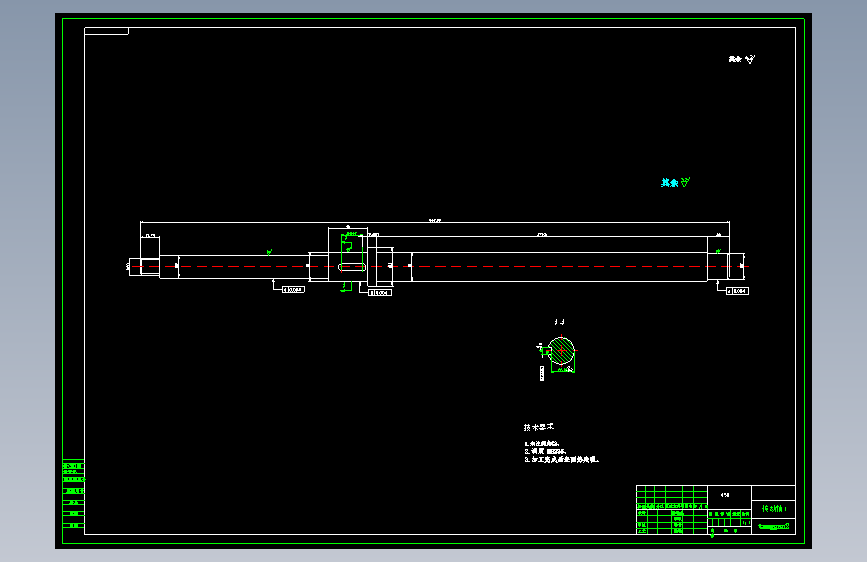
Task: Click the cyan surface-roughness note above the shaft
Action: pyautogui.click(x=675, y=182)
